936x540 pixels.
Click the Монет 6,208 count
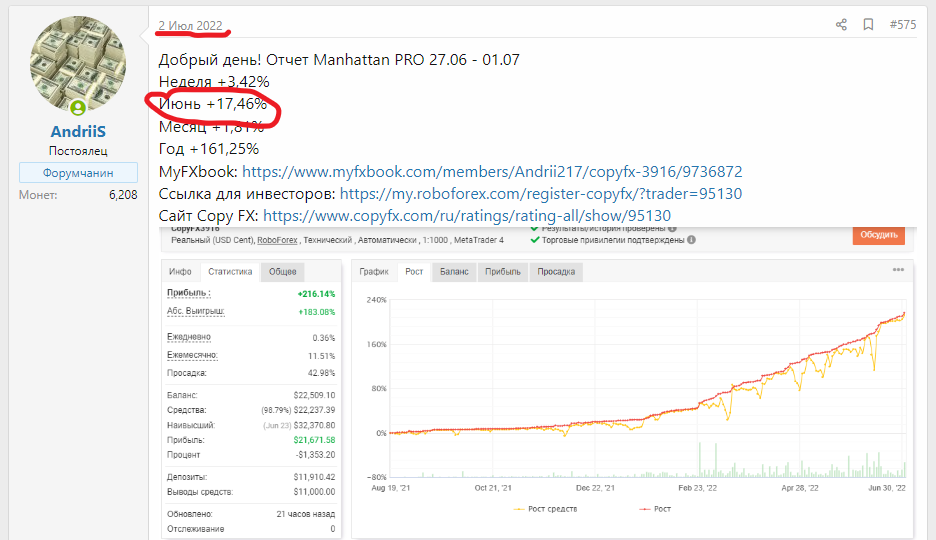(123, 195)
